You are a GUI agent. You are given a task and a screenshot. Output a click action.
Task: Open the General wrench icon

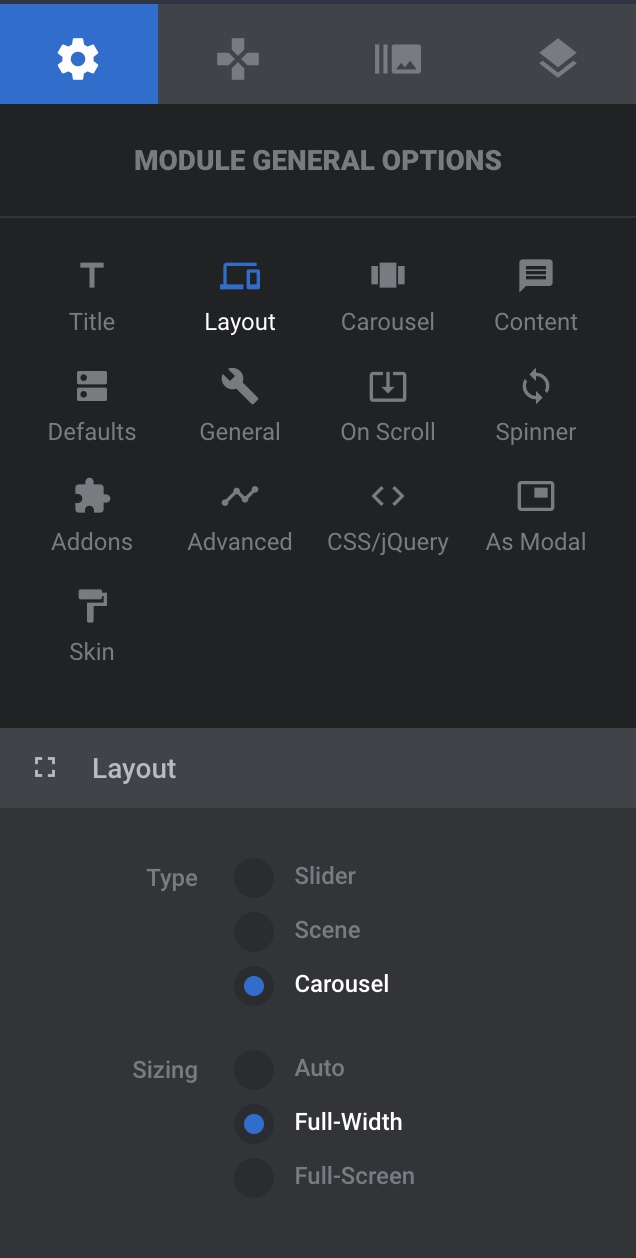pyautogui.click(x=240, y=386)
